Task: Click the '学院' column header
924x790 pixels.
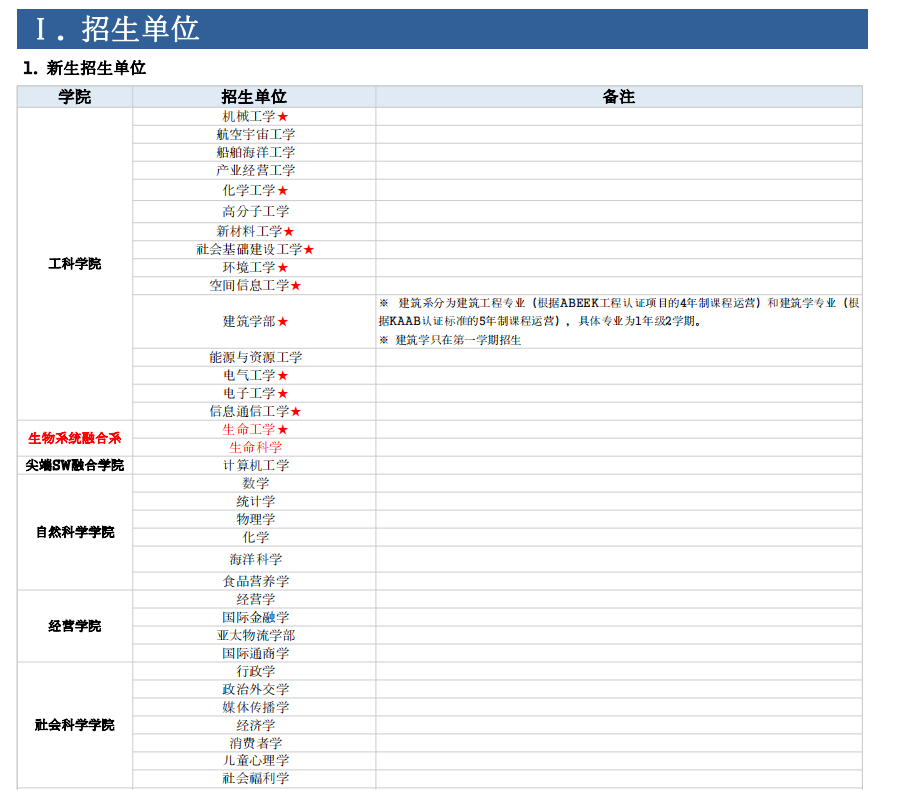Action: [75, 97]
